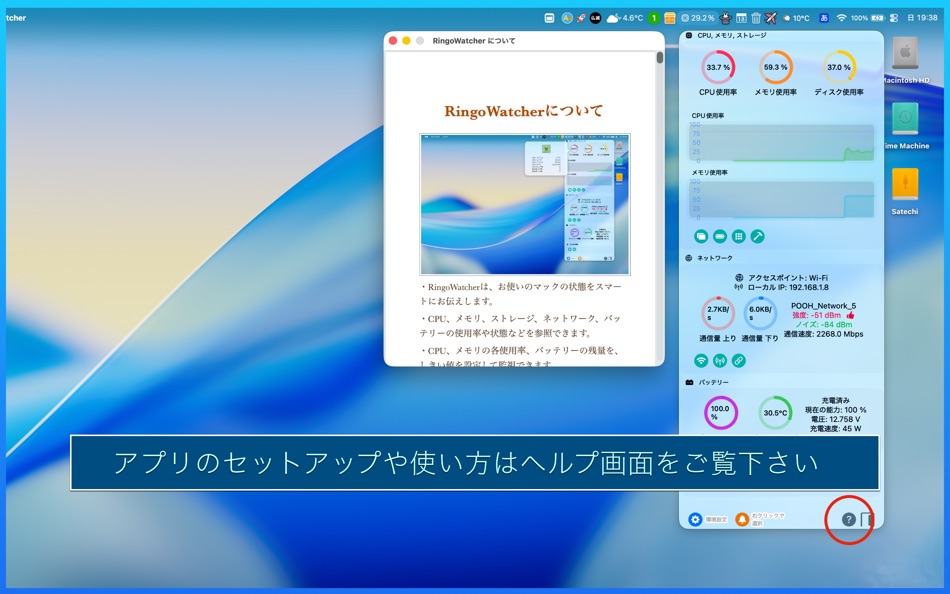This screenshot has height=594, width=950.
Task: Toggle the antenna signal icon in the network section
Action: pos(719,360)
